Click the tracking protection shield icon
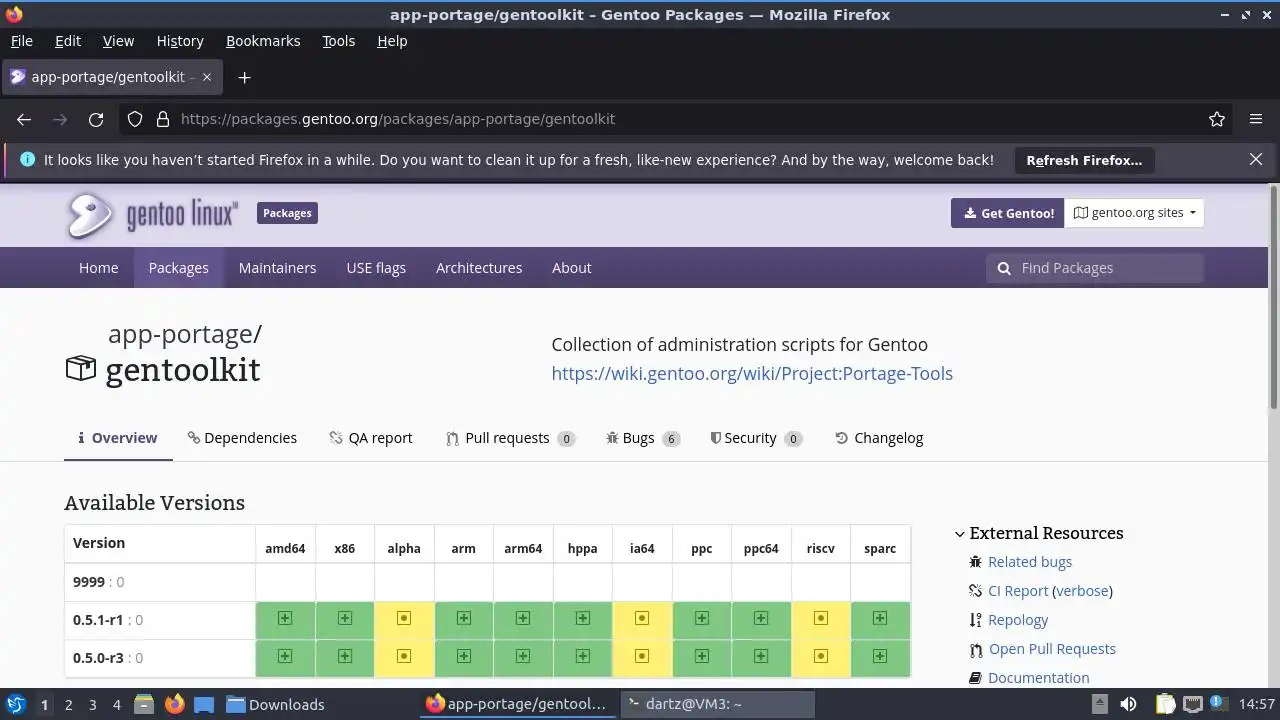Image resolution: width=1280 pixels, height=720 pixels. click(135, 119)
